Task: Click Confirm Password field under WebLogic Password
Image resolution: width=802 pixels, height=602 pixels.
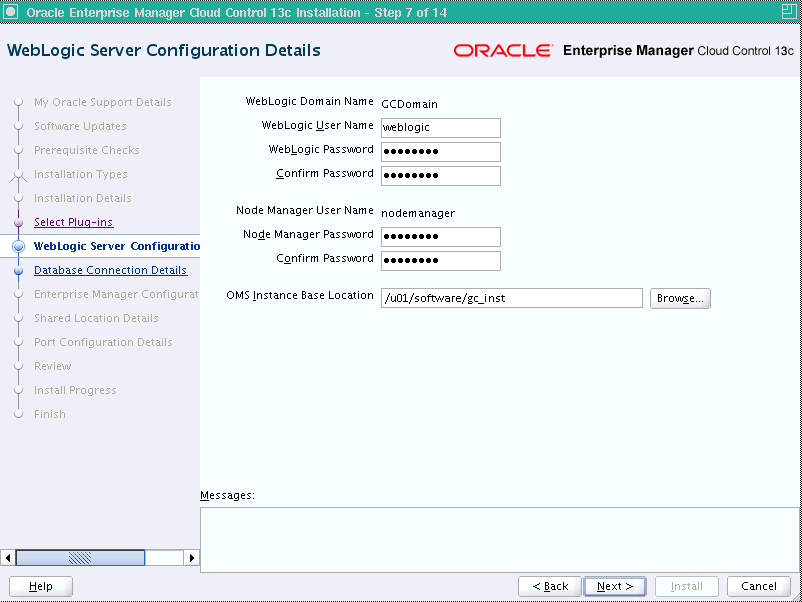Action: (x=440, y=176)
